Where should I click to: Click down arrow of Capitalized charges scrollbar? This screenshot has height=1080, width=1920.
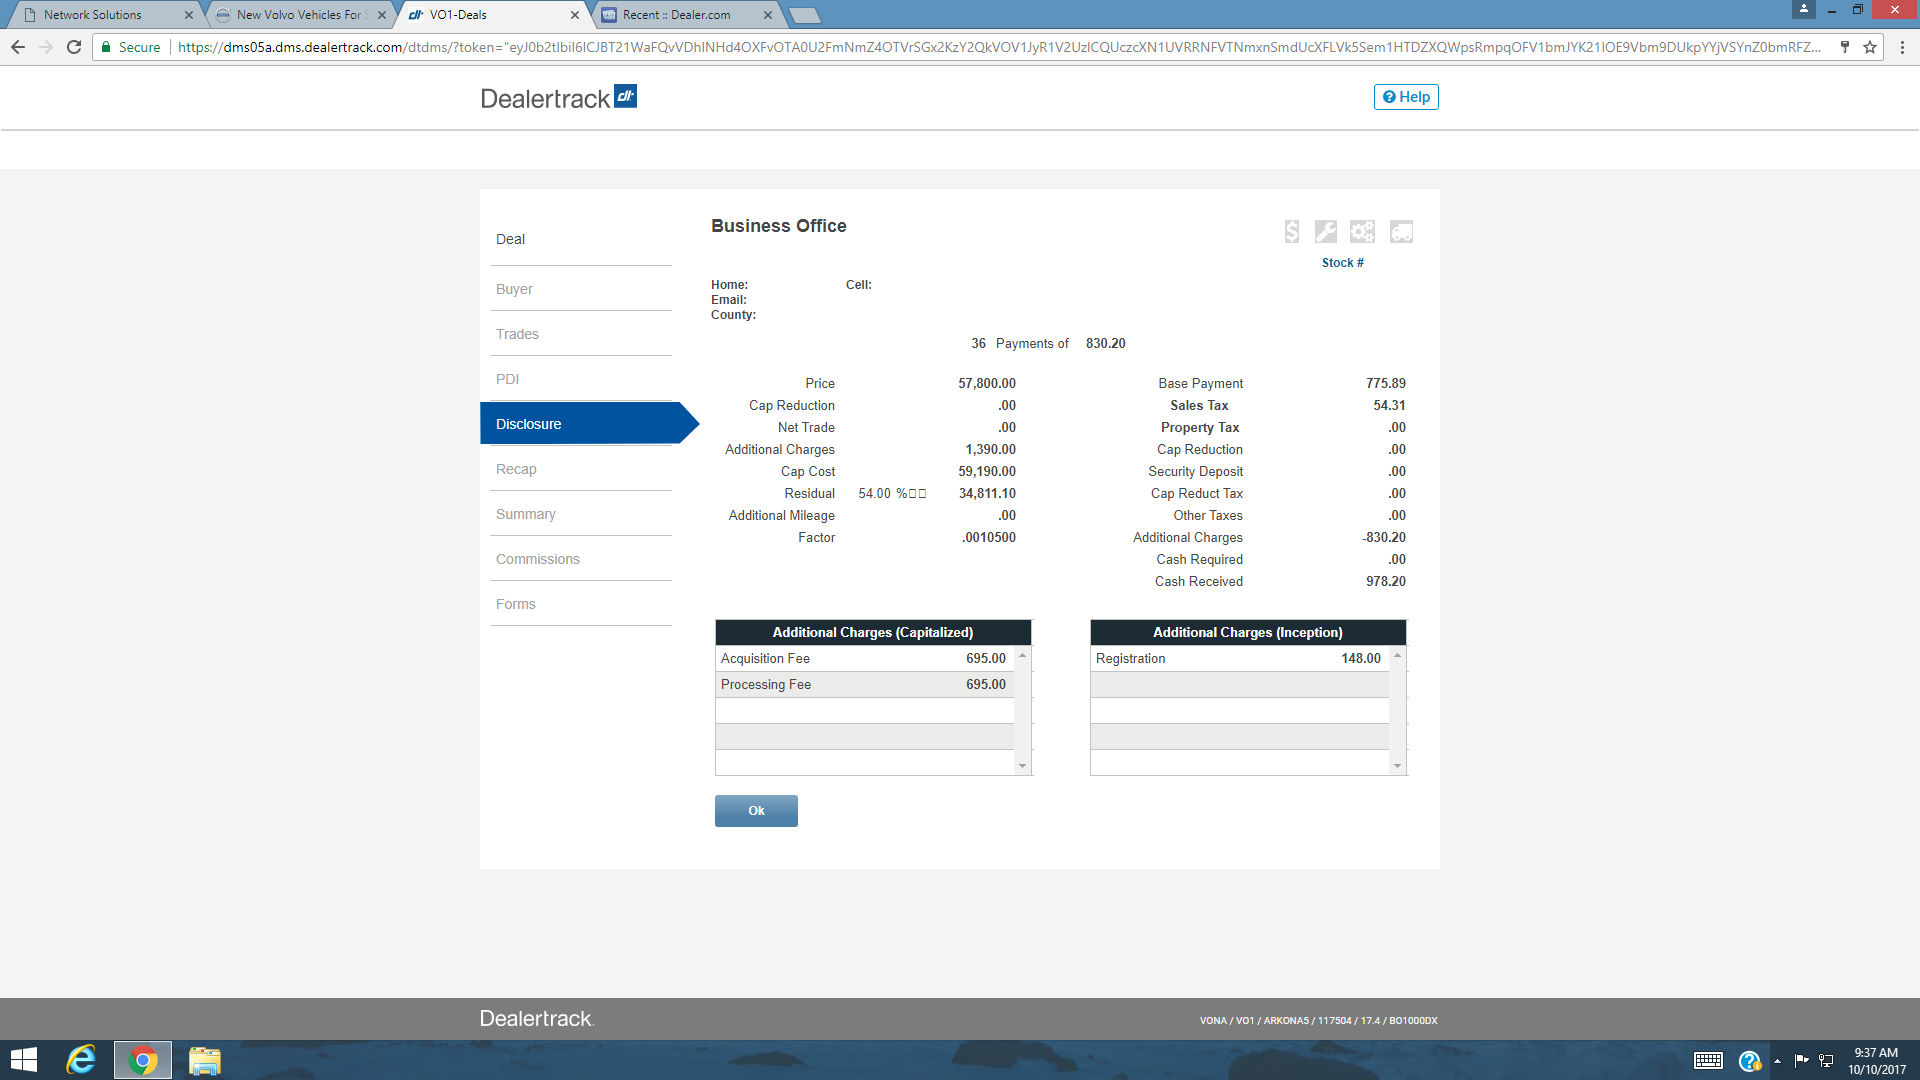tap(1022, 766)
